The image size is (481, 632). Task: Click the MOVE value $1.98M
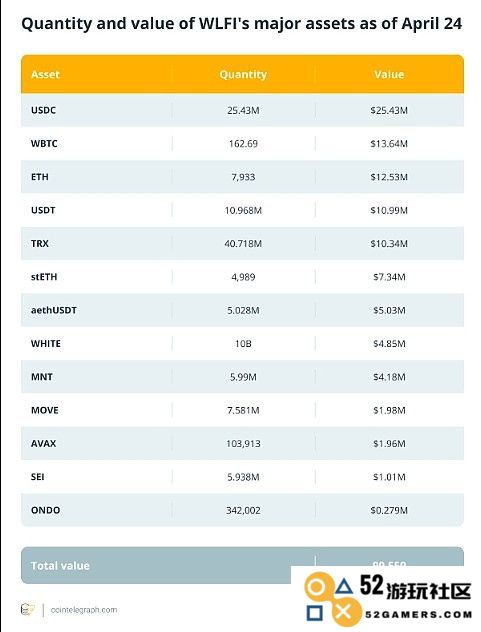[x=389, y=410]
